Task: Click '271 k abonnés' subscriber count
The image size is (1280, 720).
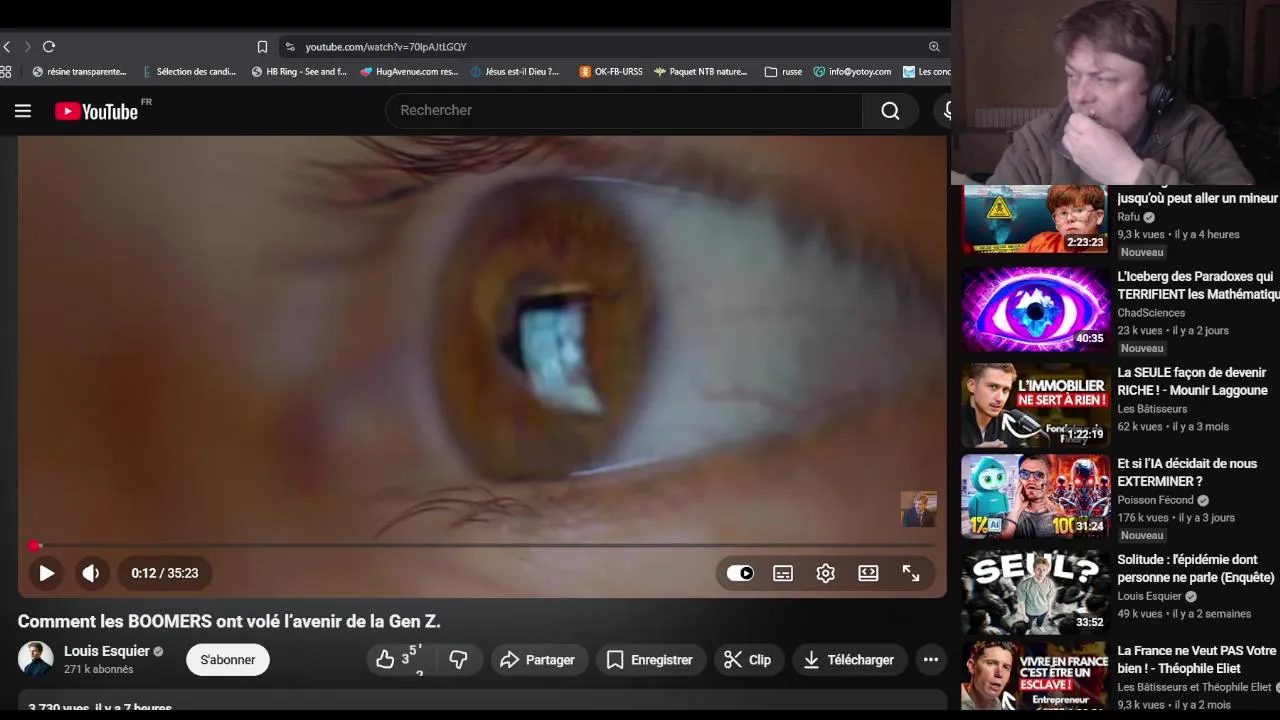Action: coord(99,670)
